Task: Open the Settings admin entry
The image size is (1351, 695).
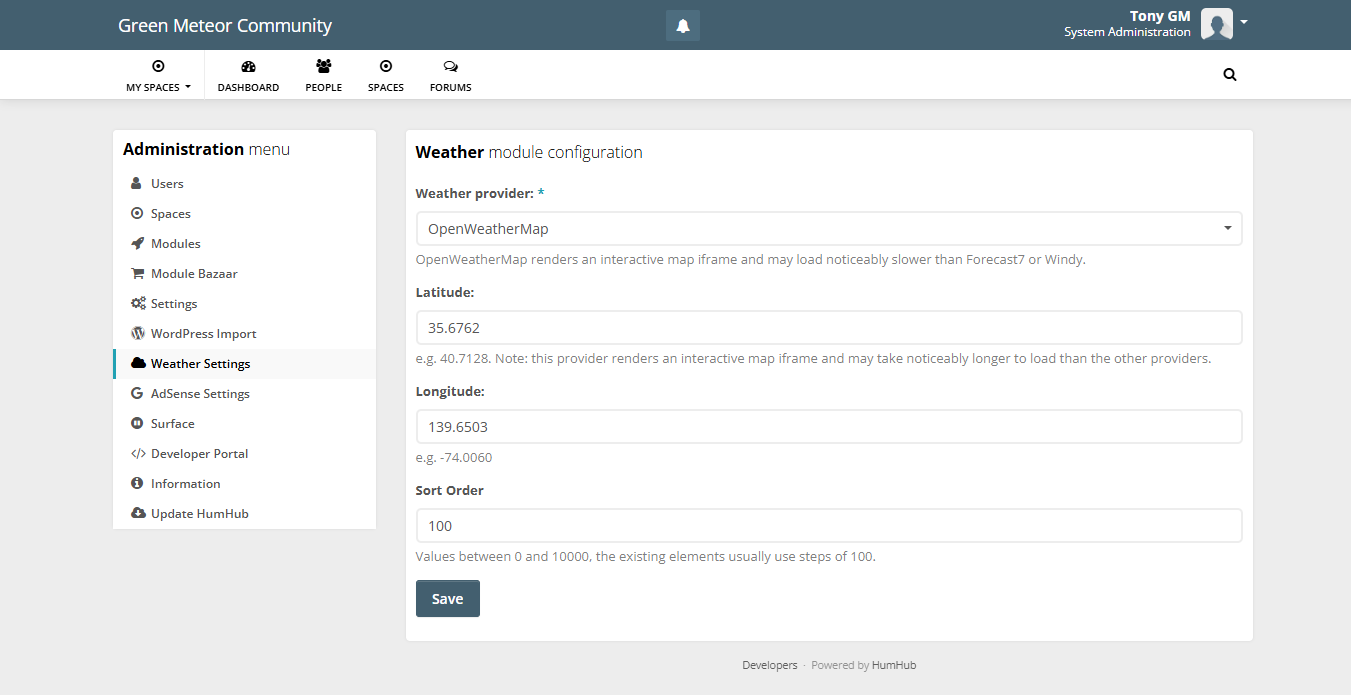Action: [x=244, y=304]
